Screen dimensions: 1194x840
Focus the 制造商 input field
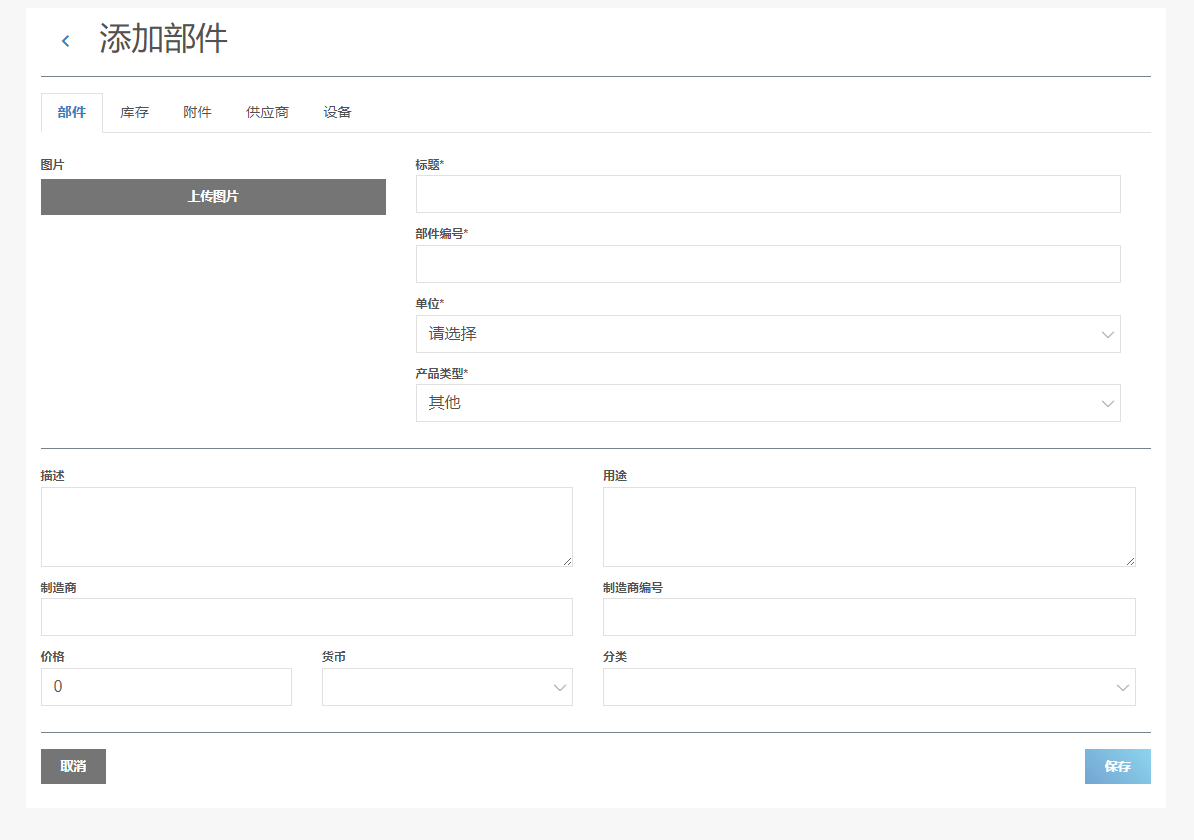(306, 617)
